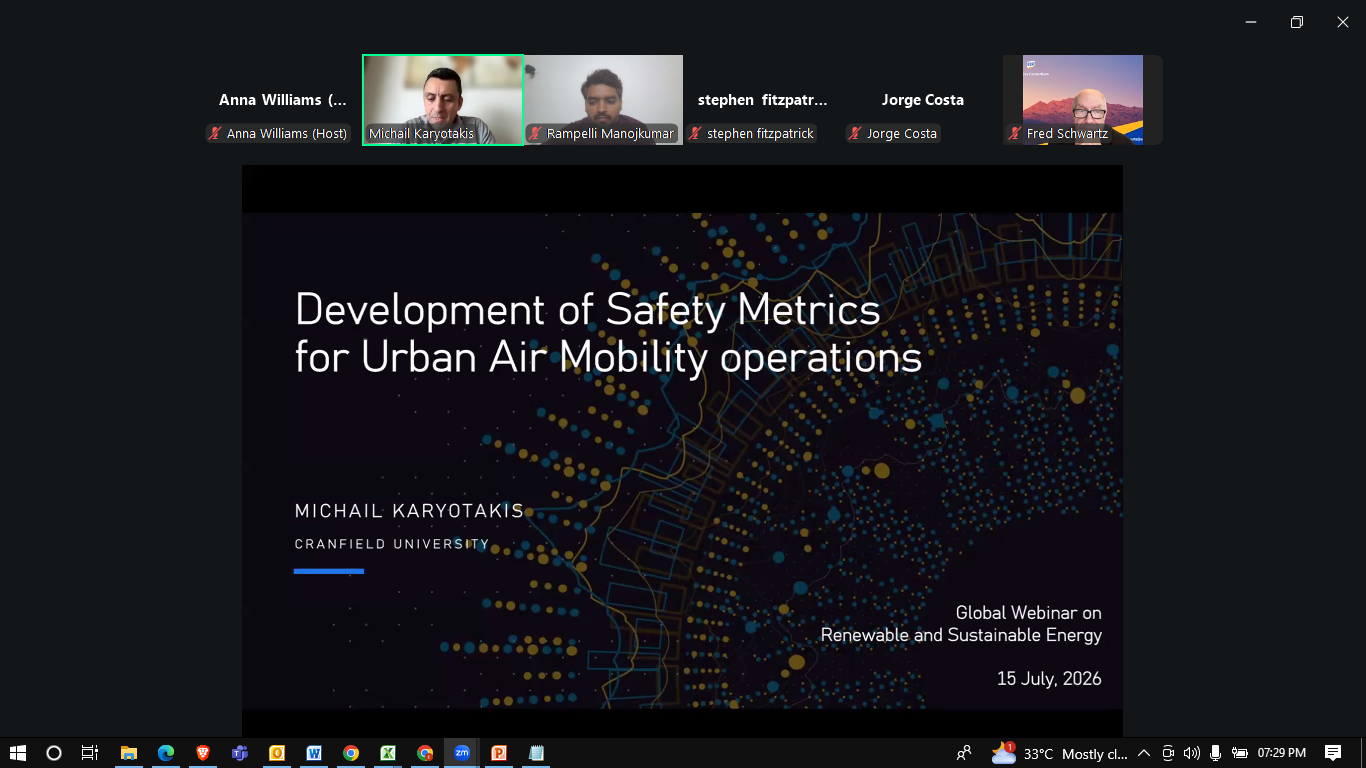Open File Explorer from the taskbar

128,753
